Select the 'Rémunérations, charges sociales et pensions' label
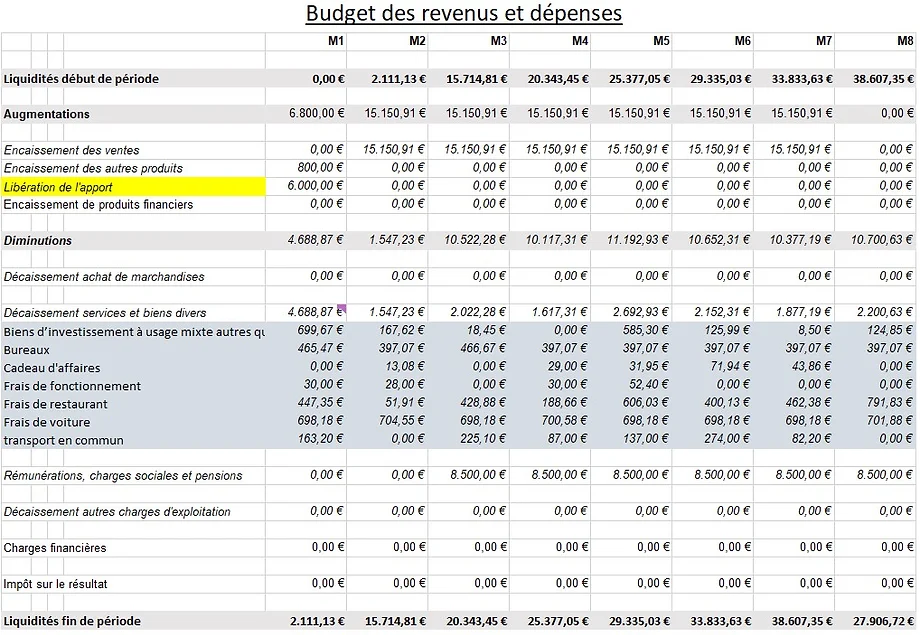The height and width of the screenshot is (635, 920). click(x=123, y=476)
